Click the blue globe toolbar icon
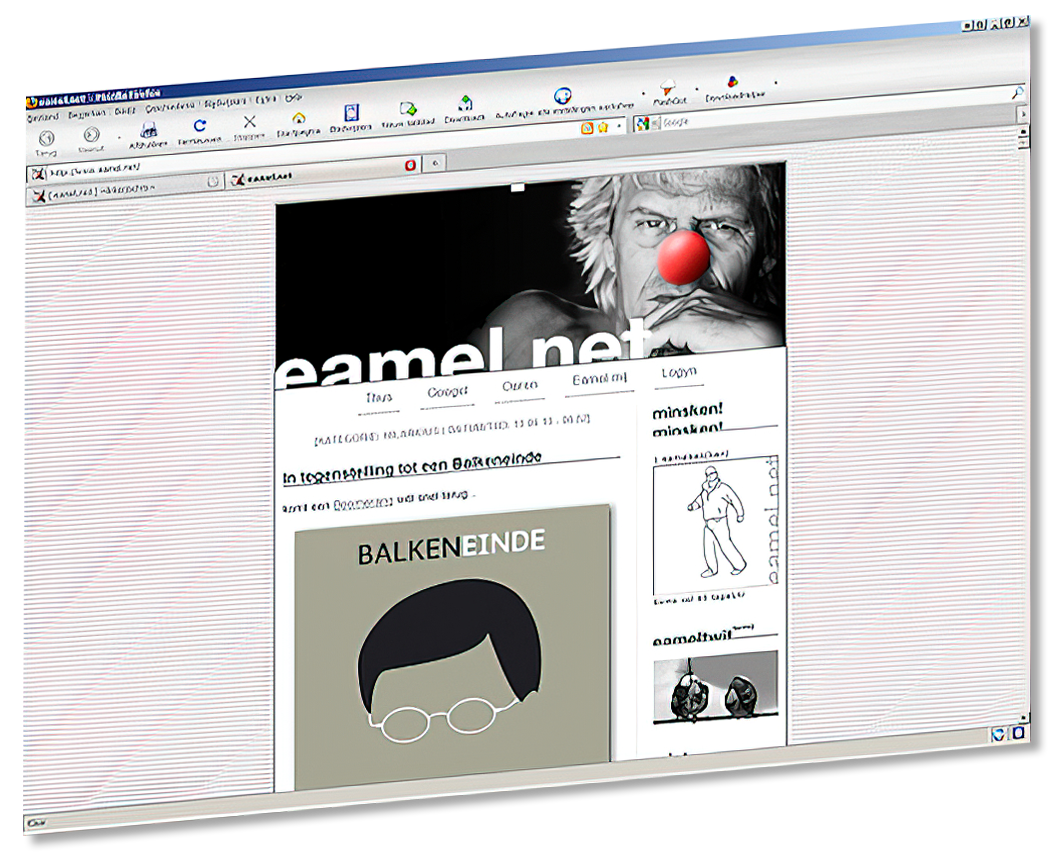Screen dimensions: 1056x853 [562, 96]
